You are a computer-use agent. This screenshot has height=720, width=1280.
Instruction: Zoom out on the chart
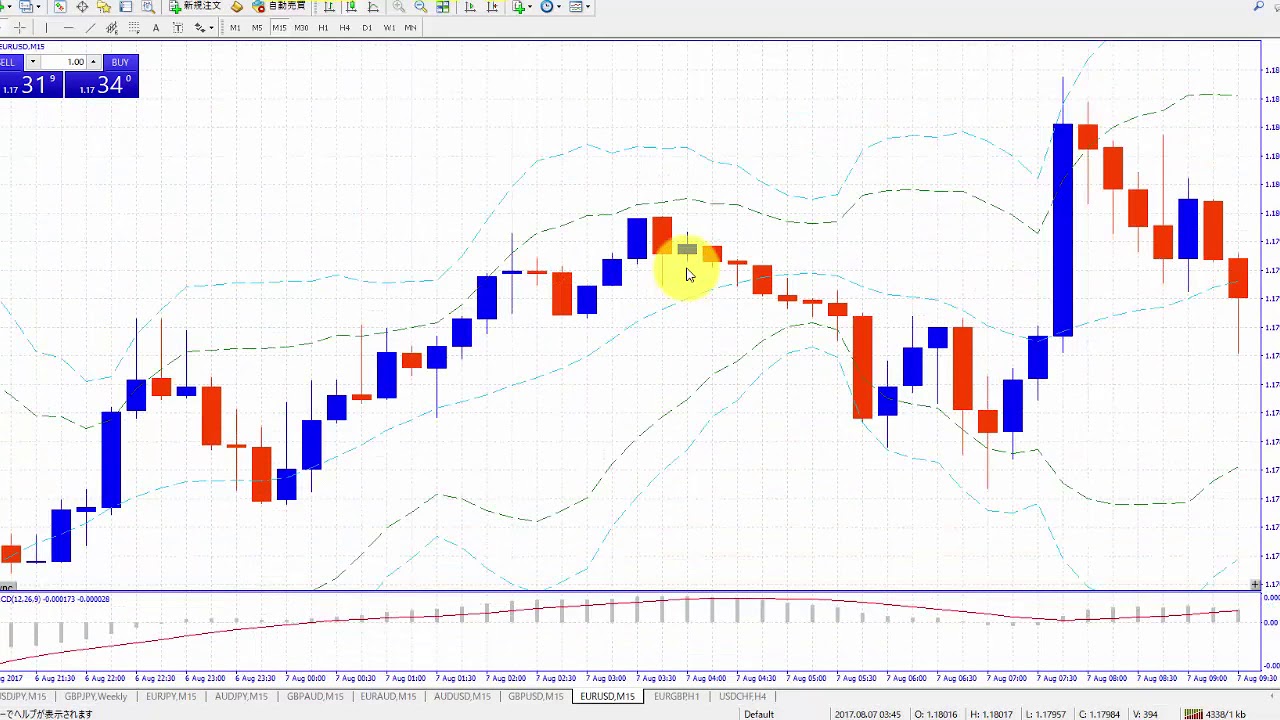[421, 7]
